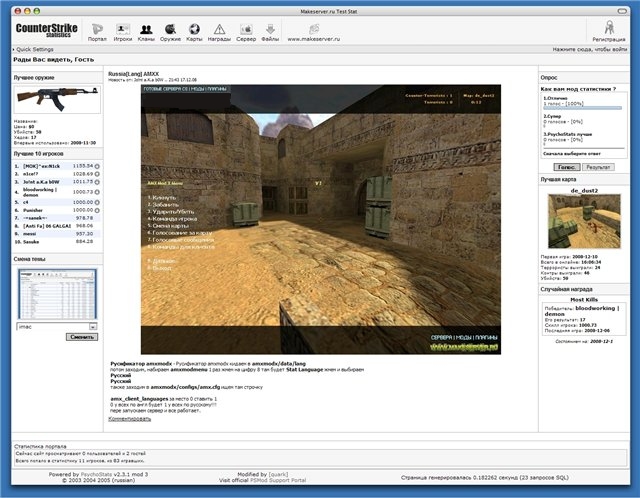The width and height of the screenshot is (640, 498).
Task: Click the Most Kills award title
Action: click(584, 300)
